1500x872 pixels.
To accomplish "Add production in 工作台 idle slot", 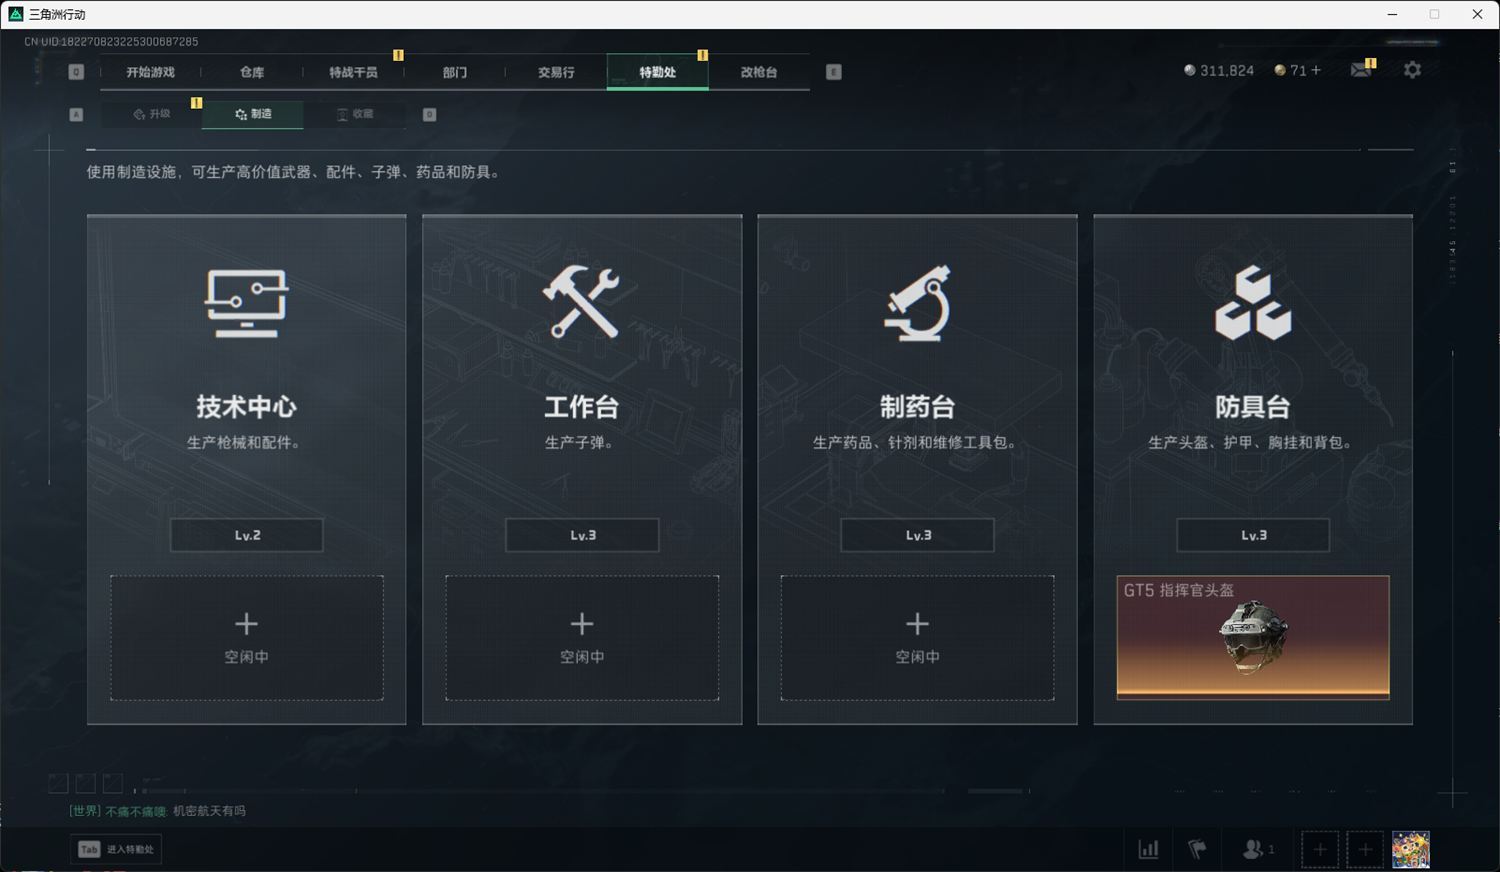I will pos(582,638).
